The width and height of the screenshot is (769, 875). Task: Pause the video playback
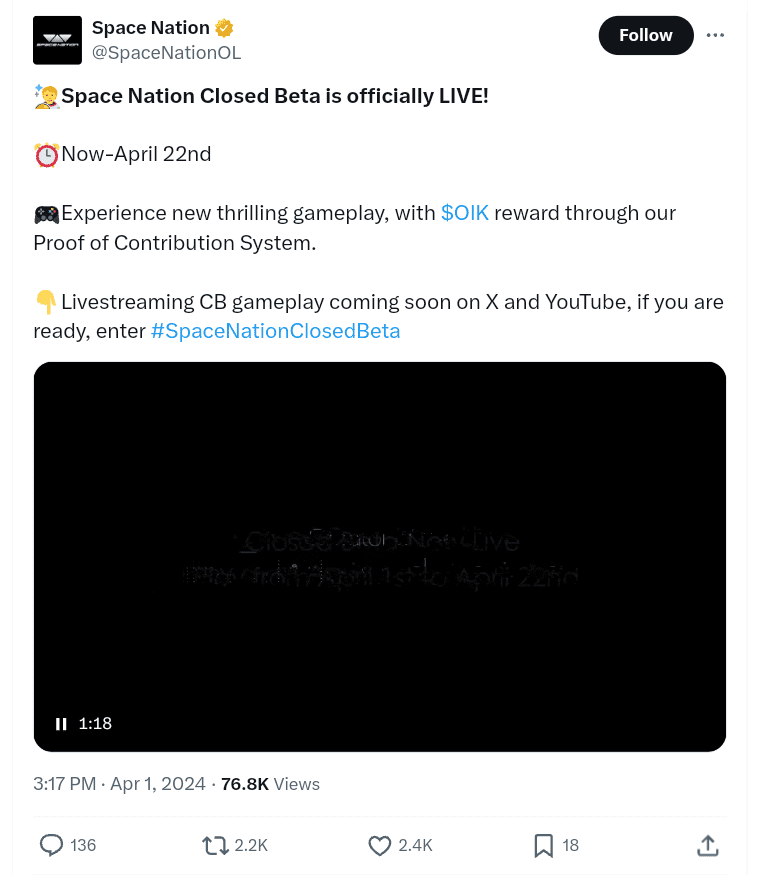pyautogui.click(x=61, y=723)
